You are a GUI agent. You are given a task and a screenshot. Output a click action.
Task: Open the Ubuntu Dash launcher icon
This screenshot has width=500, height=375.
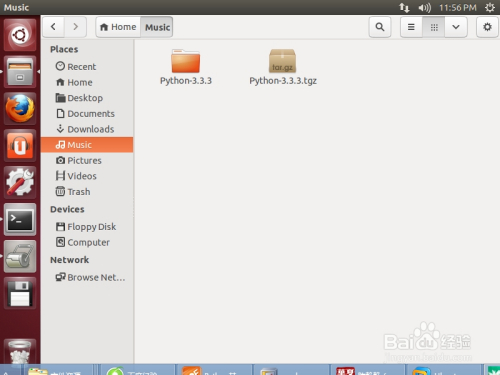[20, 35]
